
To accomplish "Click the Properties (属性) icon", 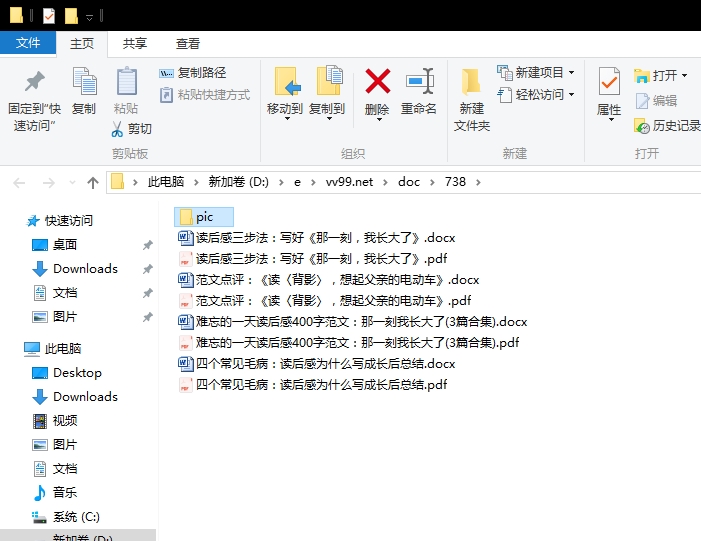I will [x=609, y=81].
